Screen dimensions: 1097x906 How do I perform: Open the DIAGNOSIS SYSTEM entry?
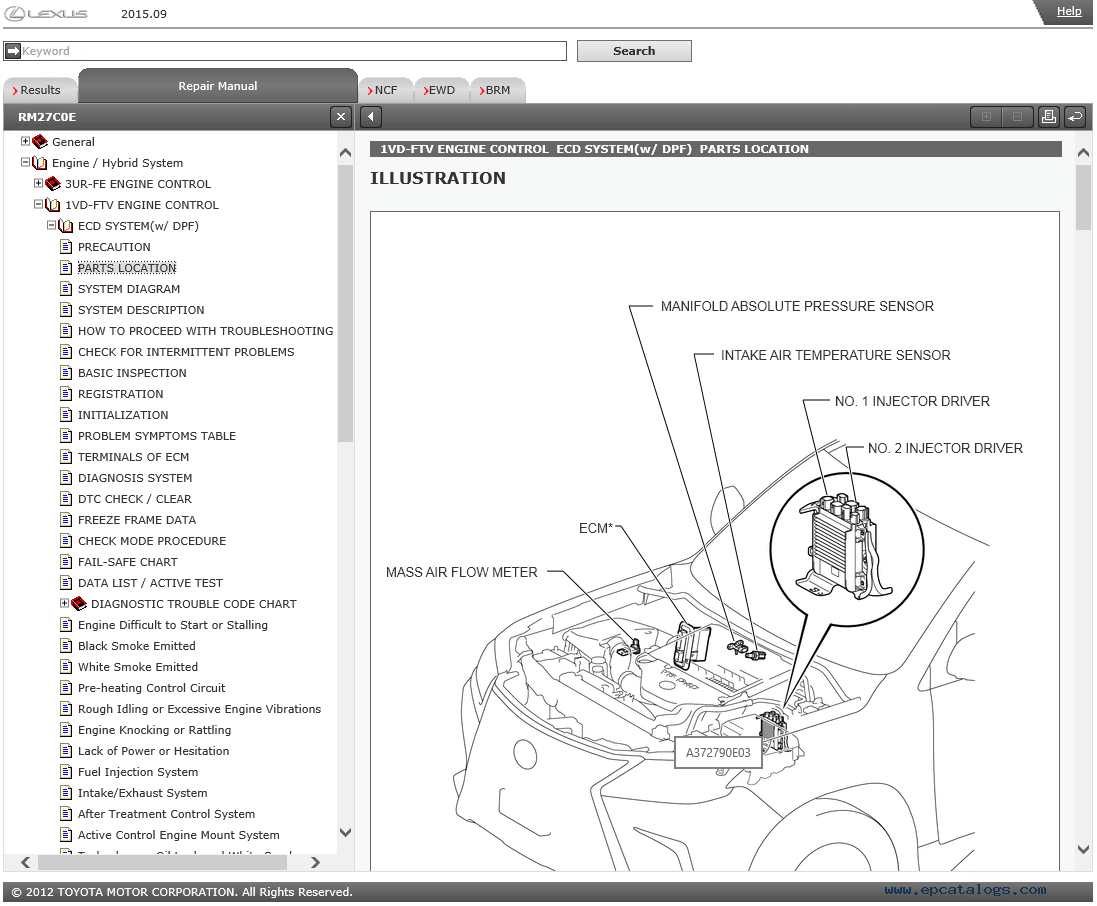(x=135, y=478)
